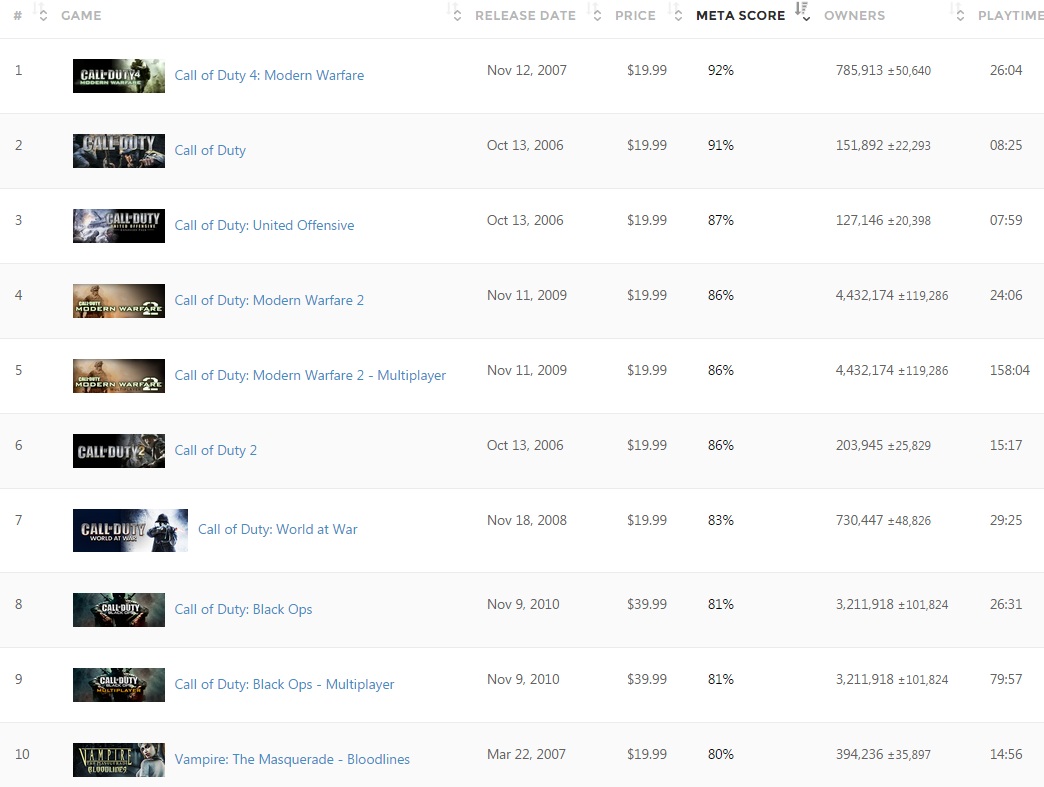Image resolution: width=1044 pixels, height=787 pixels.
Task: Sort the list by Release Date header
Action: point(525,16)
